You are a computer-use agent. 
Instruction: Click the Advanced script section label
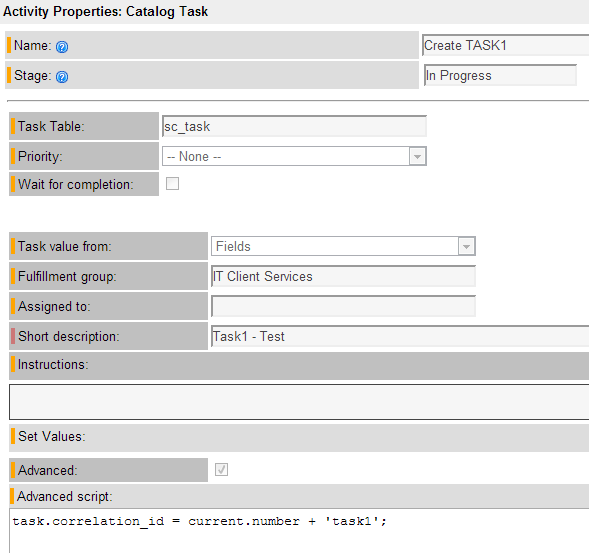[65, 497]
